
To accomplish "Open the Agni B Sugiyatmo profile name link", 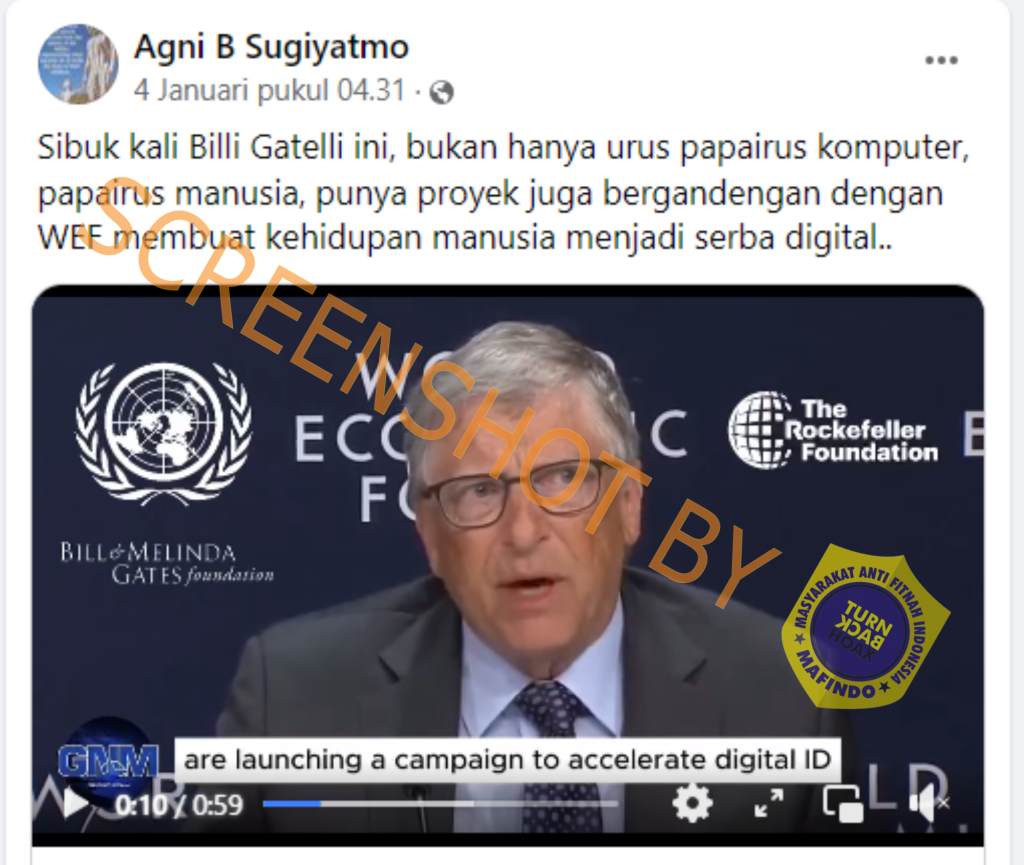I will click(x=272, y=47).
